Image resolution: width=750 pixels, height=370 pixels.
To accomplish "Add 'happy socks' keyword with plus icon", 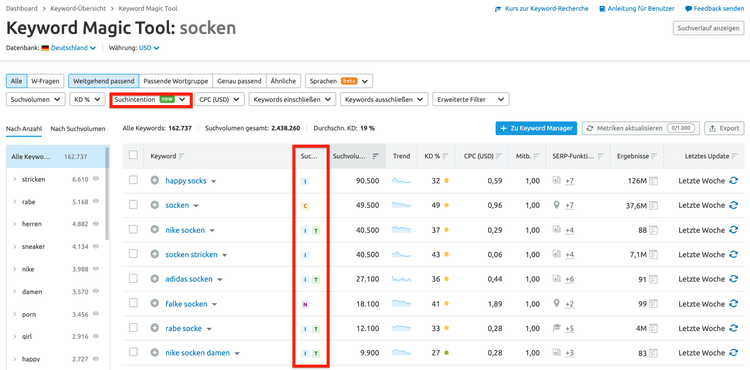I will pyautogui.click(x=154, y=181).
